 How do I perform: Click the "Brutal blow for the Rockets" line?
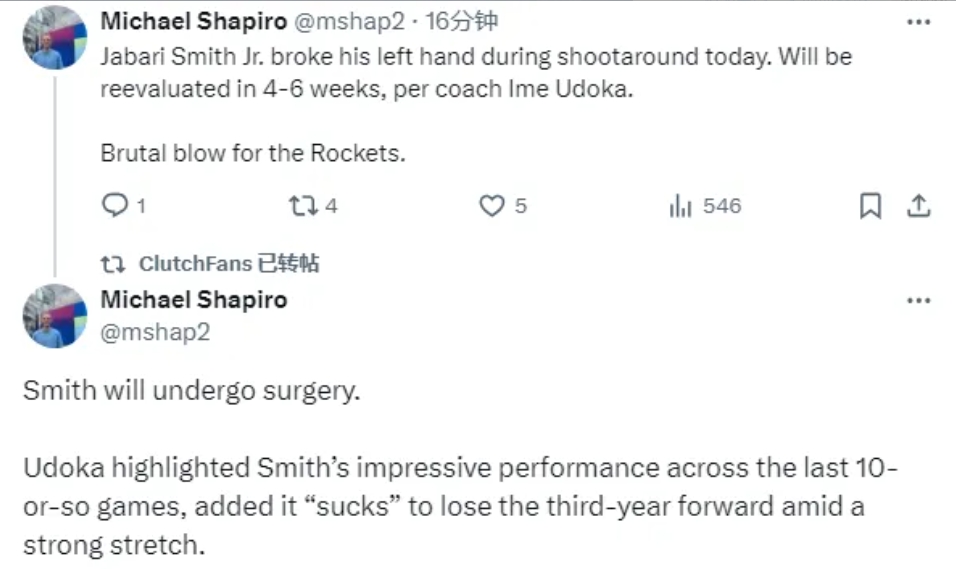(252, 154)
